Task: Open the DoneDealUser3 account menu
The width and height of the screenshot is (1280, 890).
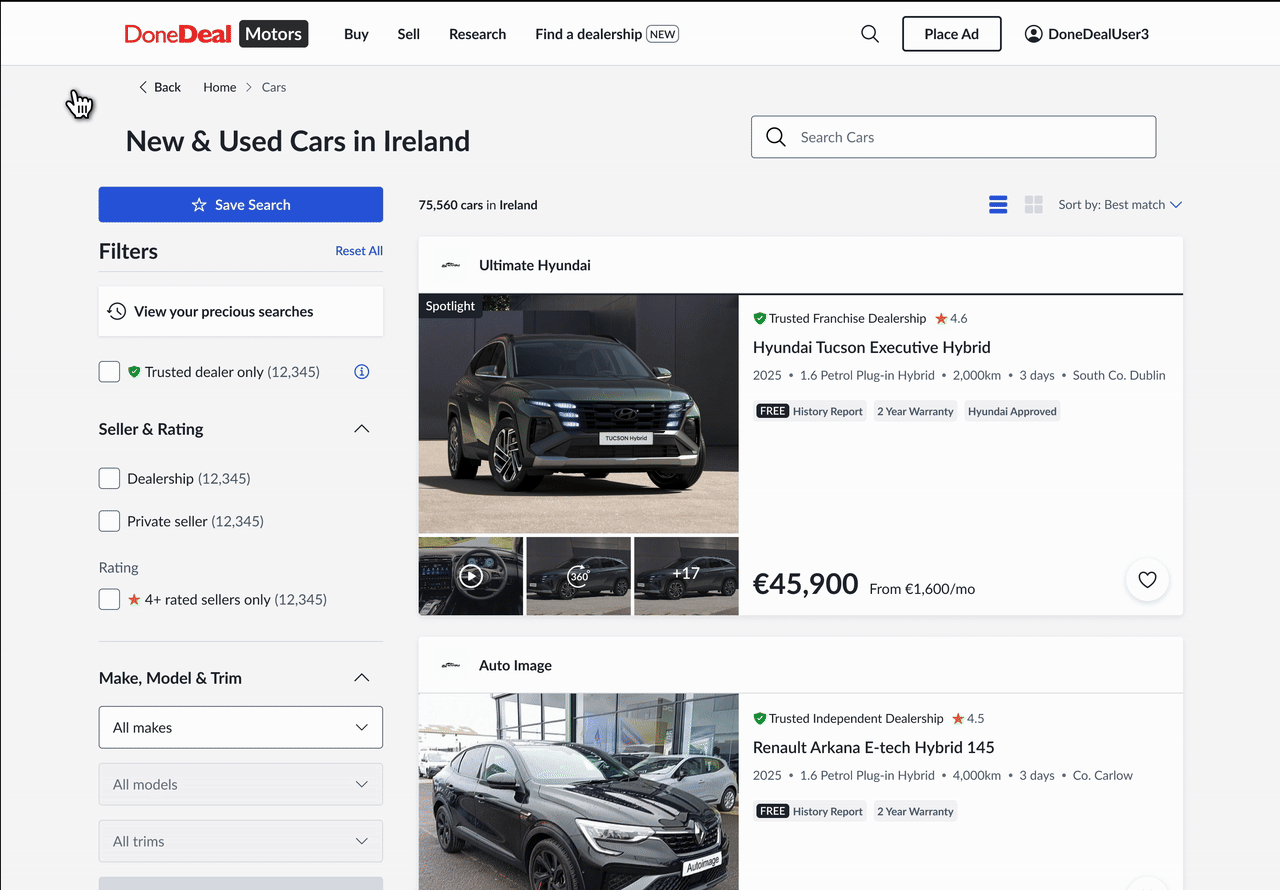Action: click(x=1087, y=34)
